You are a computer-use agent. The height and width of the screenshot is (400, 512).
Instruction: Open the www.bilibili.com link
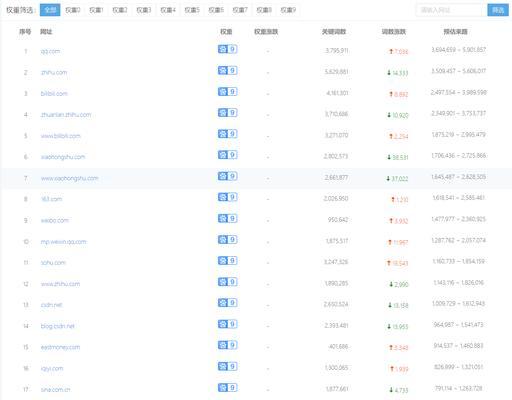(x=61, y=136)
